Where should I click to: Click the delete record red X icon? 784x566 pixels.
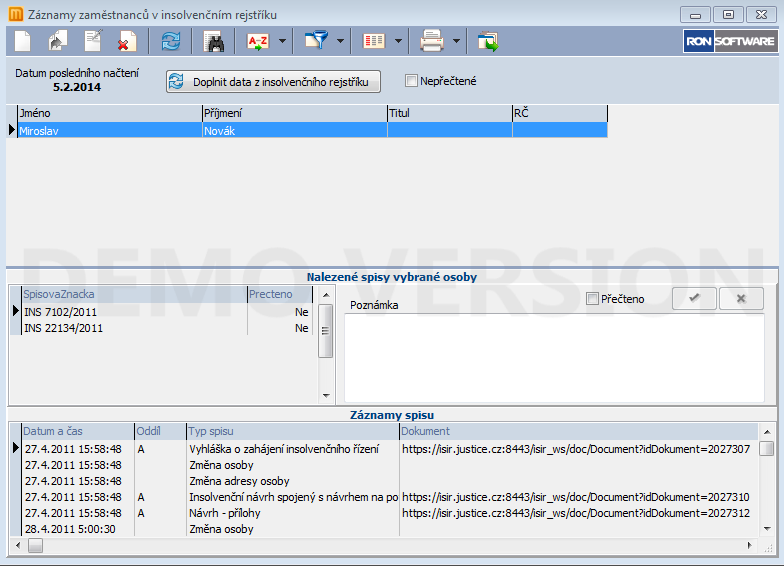[127, 41]
